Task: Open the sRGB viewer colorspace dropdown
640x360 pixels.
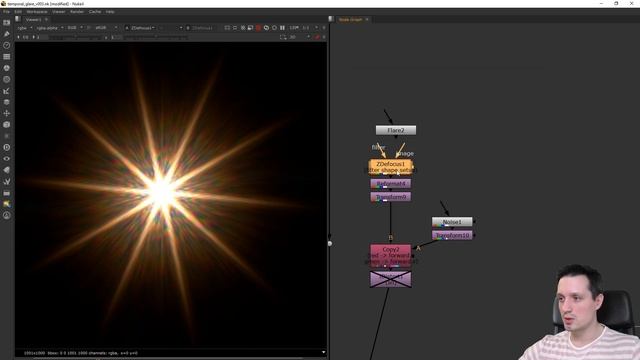Action: point(106,28)
